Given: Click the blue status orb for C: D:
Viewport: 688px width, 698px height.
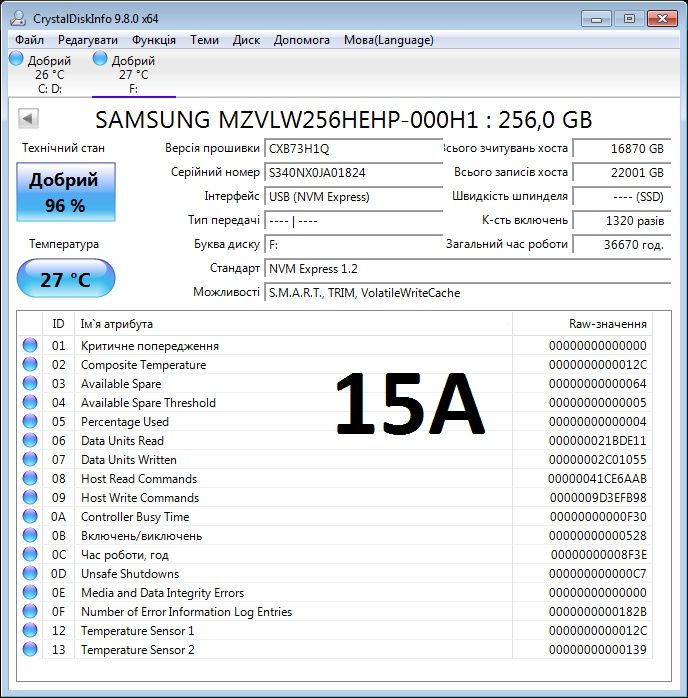Looking at the screenshot, I should click(x=16, y=58).
